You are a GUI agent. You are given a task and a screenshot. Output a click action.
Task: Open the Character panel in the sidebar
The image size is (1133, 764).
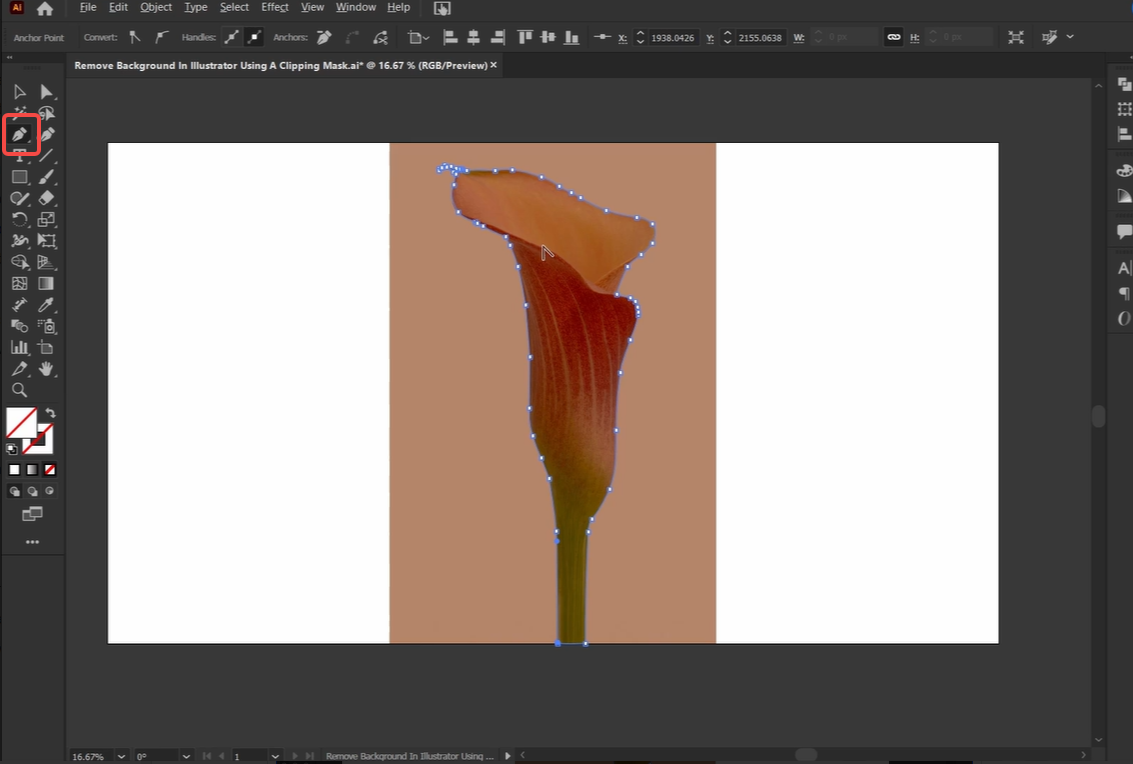(x=1122, y=267)
